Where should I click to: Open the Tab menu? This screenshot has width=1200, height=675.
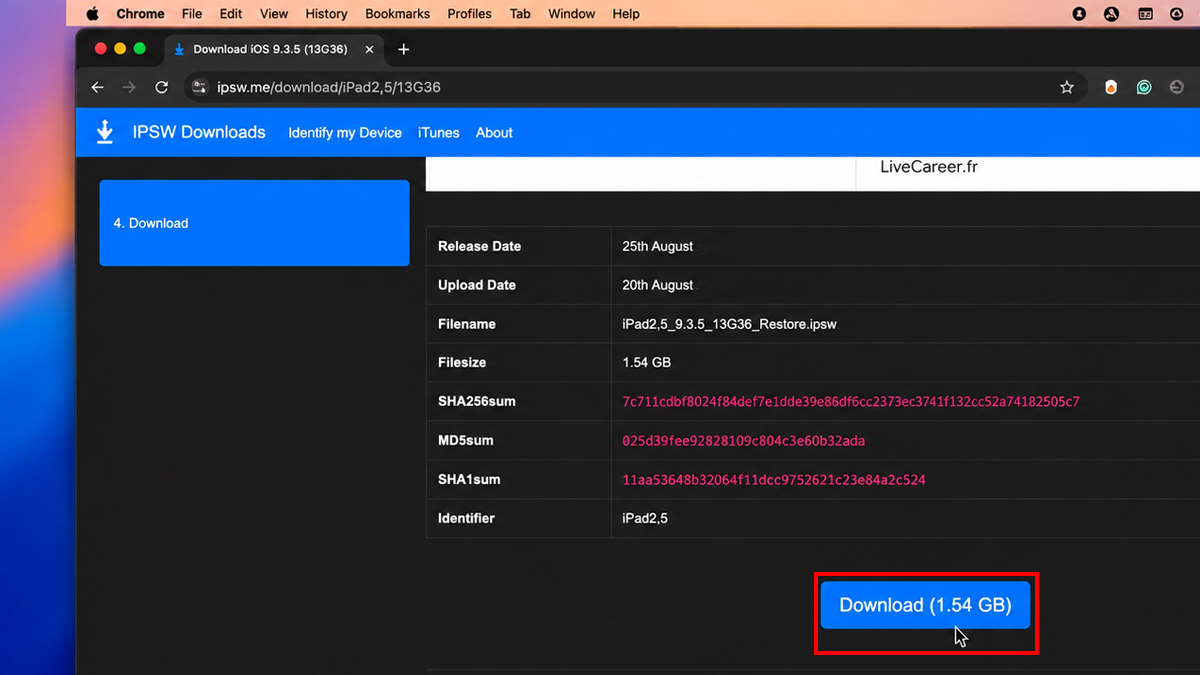tap(520, 14)
